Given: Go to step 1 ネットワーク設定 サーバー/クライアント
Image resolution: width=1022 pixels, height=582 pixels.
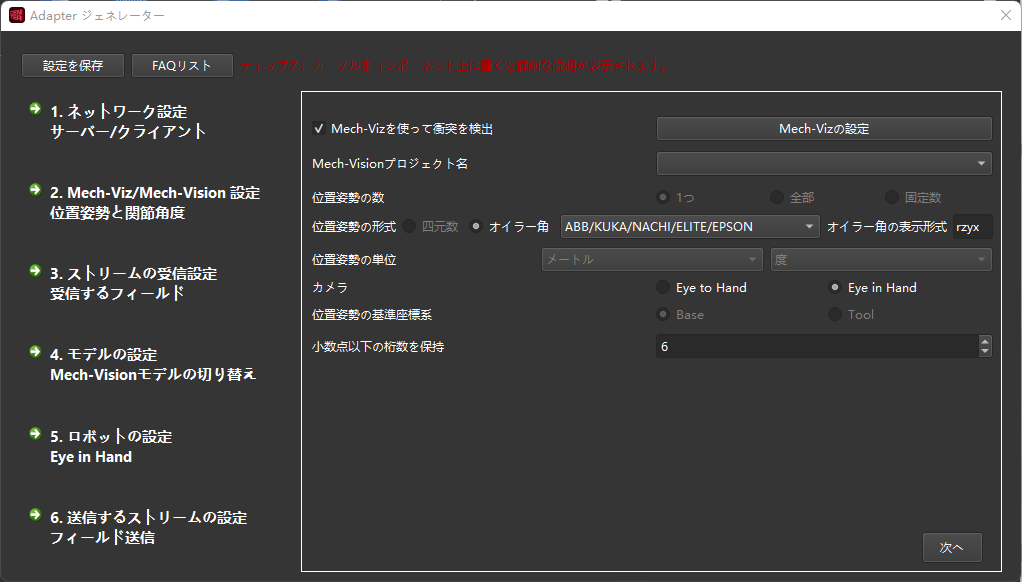Looking at the screenshot, I should pyautogui.click(x=128, y=121).
